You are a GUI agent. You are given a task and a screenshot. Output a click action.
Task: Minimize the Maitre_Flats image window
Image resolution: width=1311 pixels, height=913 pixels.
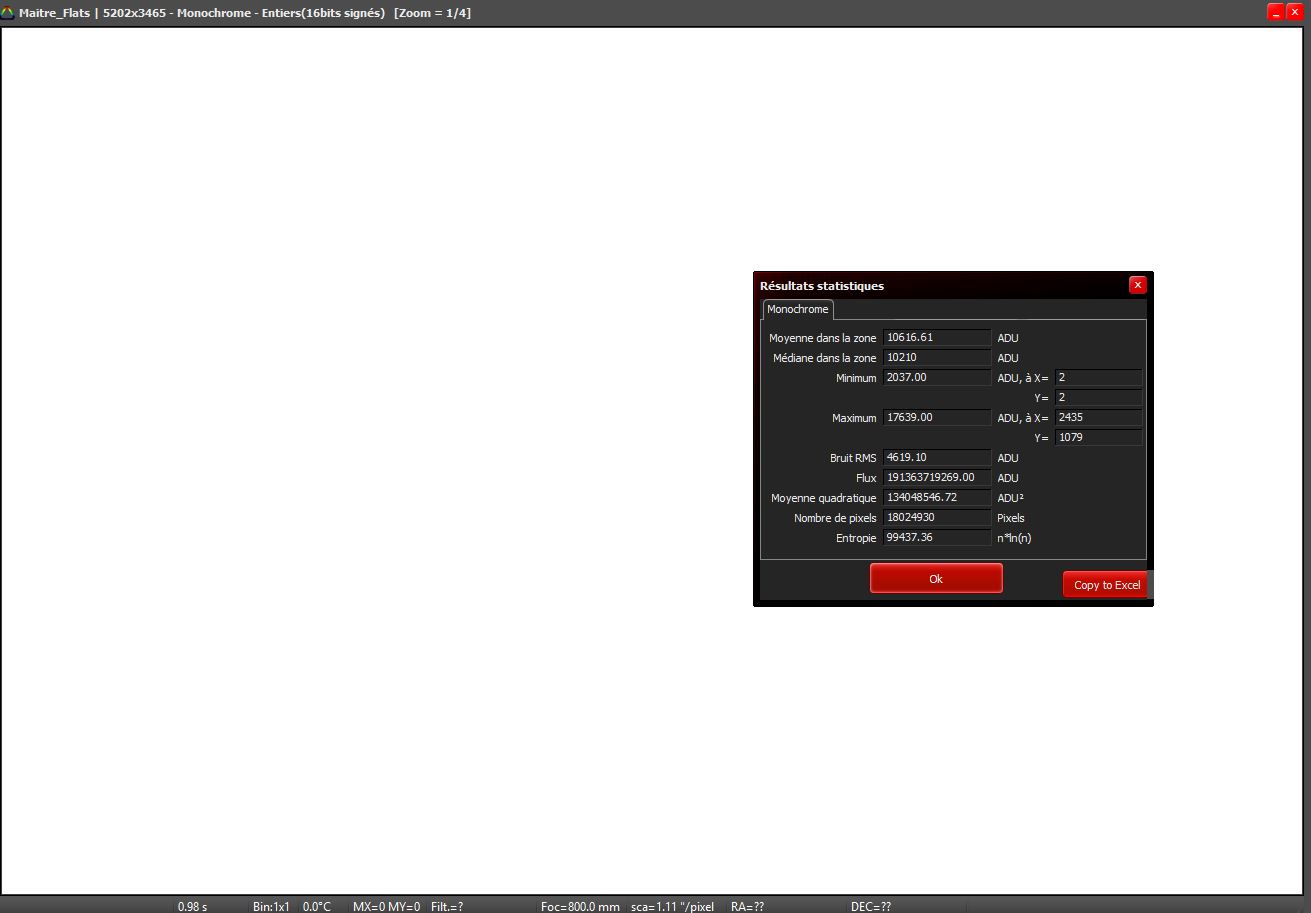click(1276, 12)
